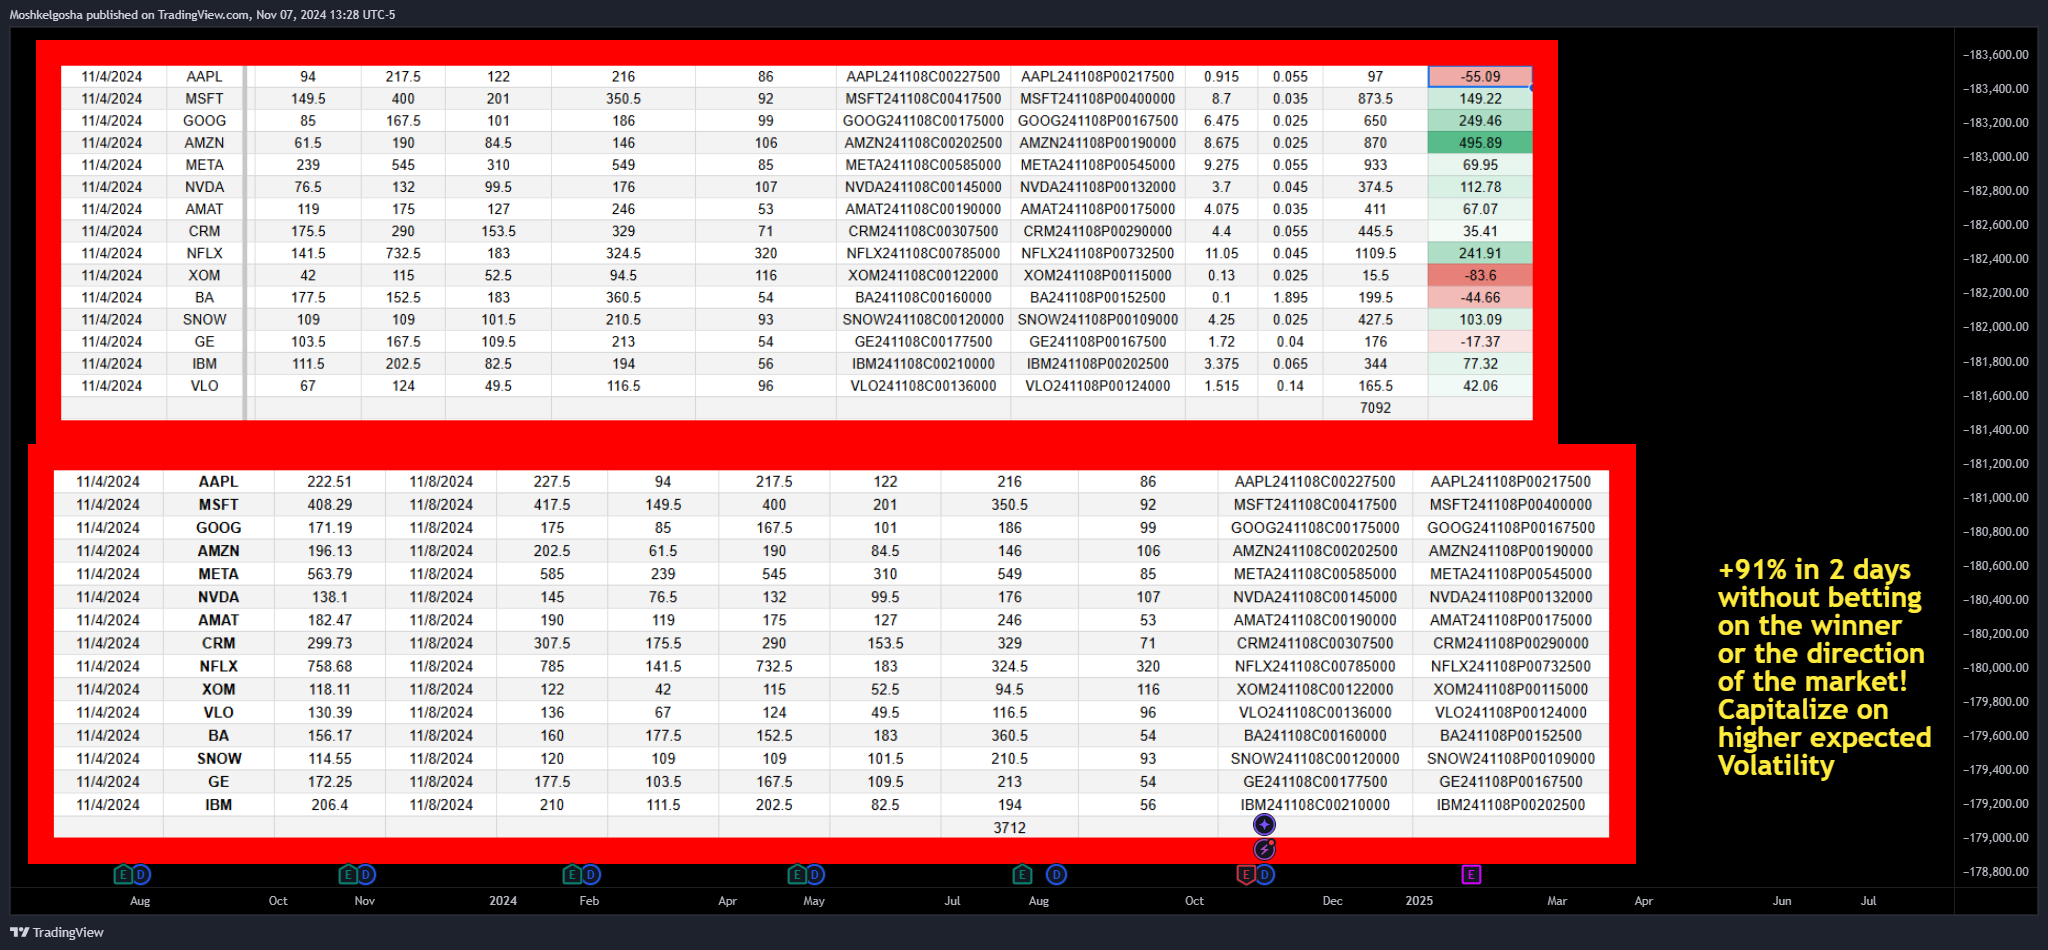Click the NFLX price 758.68 cell
This screenshot has width=2048, height=950.
click(x=329, y=666)
